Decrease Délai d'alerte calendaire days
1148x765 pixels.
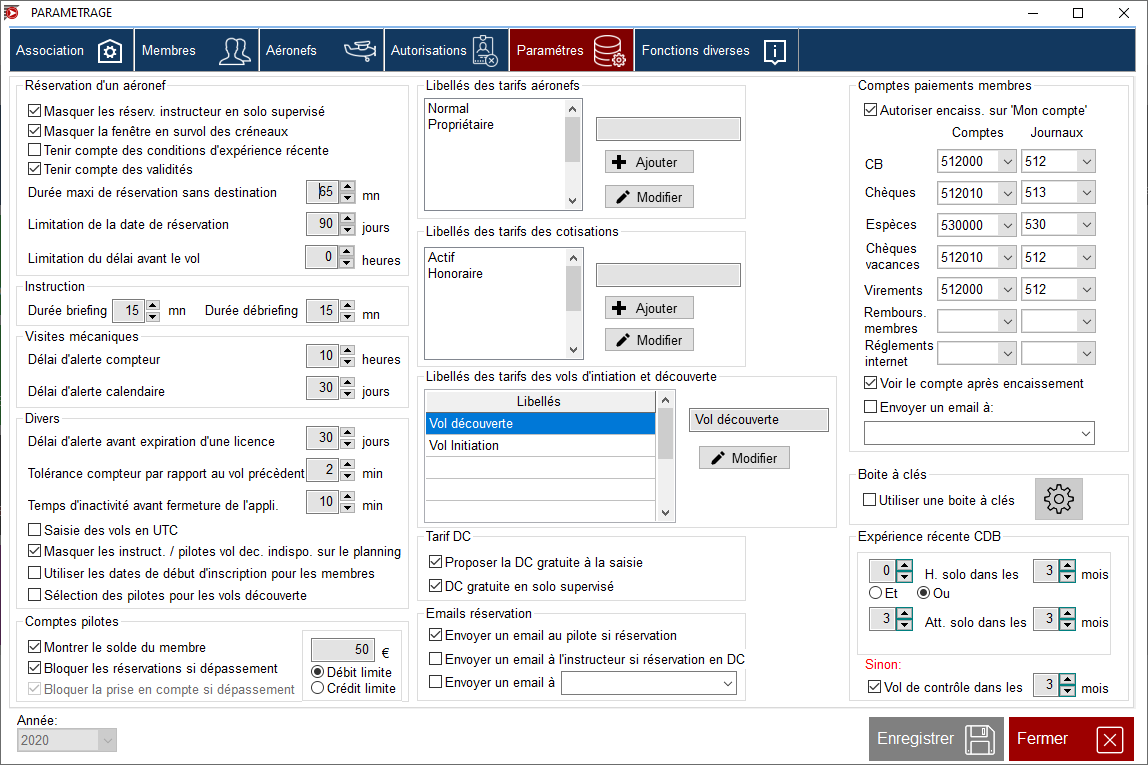coord(348,392)
